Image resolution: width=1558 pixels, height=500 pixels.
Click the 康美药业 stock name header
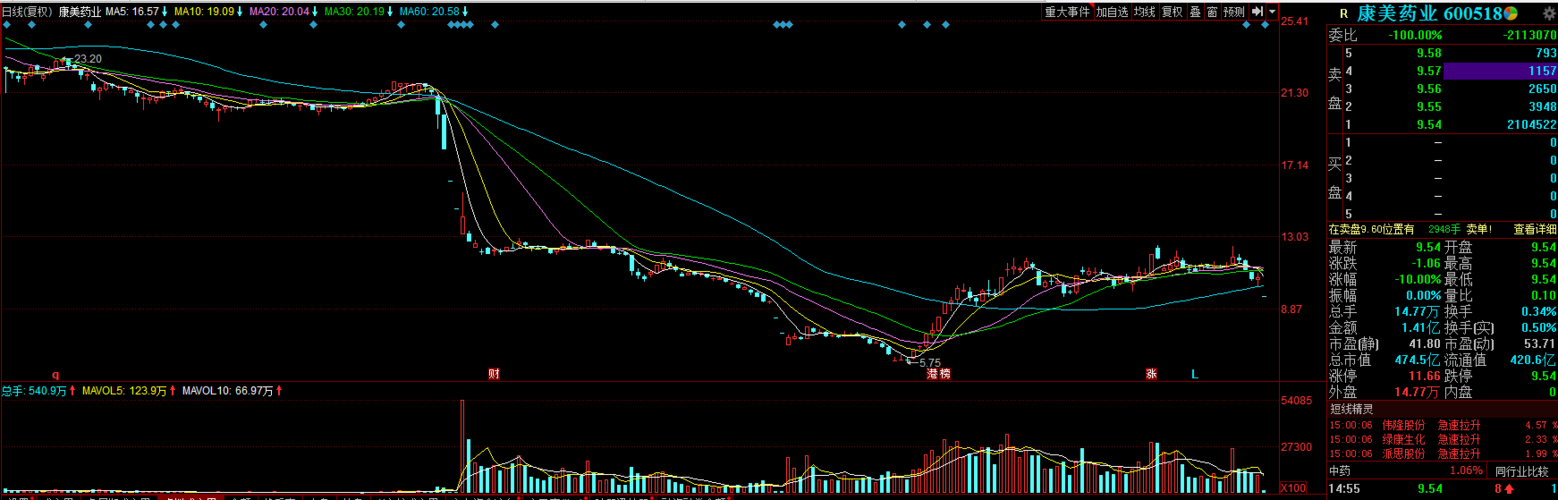[1396, 13]
